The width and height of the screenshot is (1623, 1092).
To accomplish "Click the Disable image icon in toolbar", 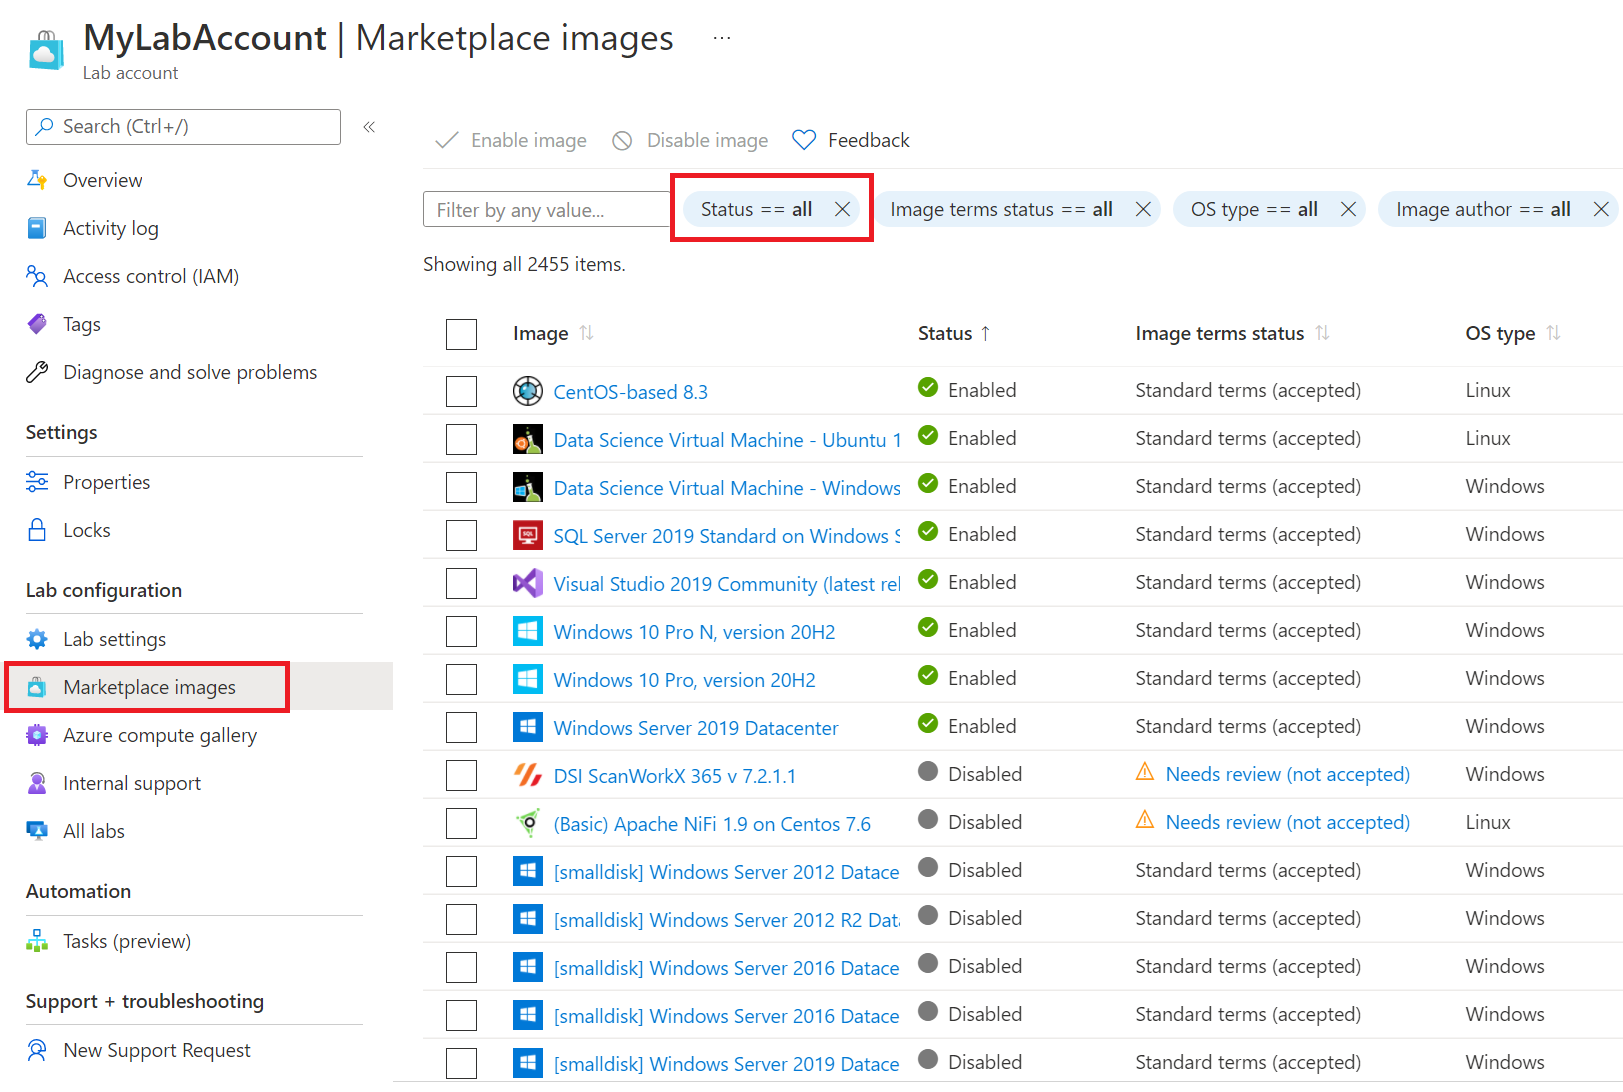I will (622, 141).
